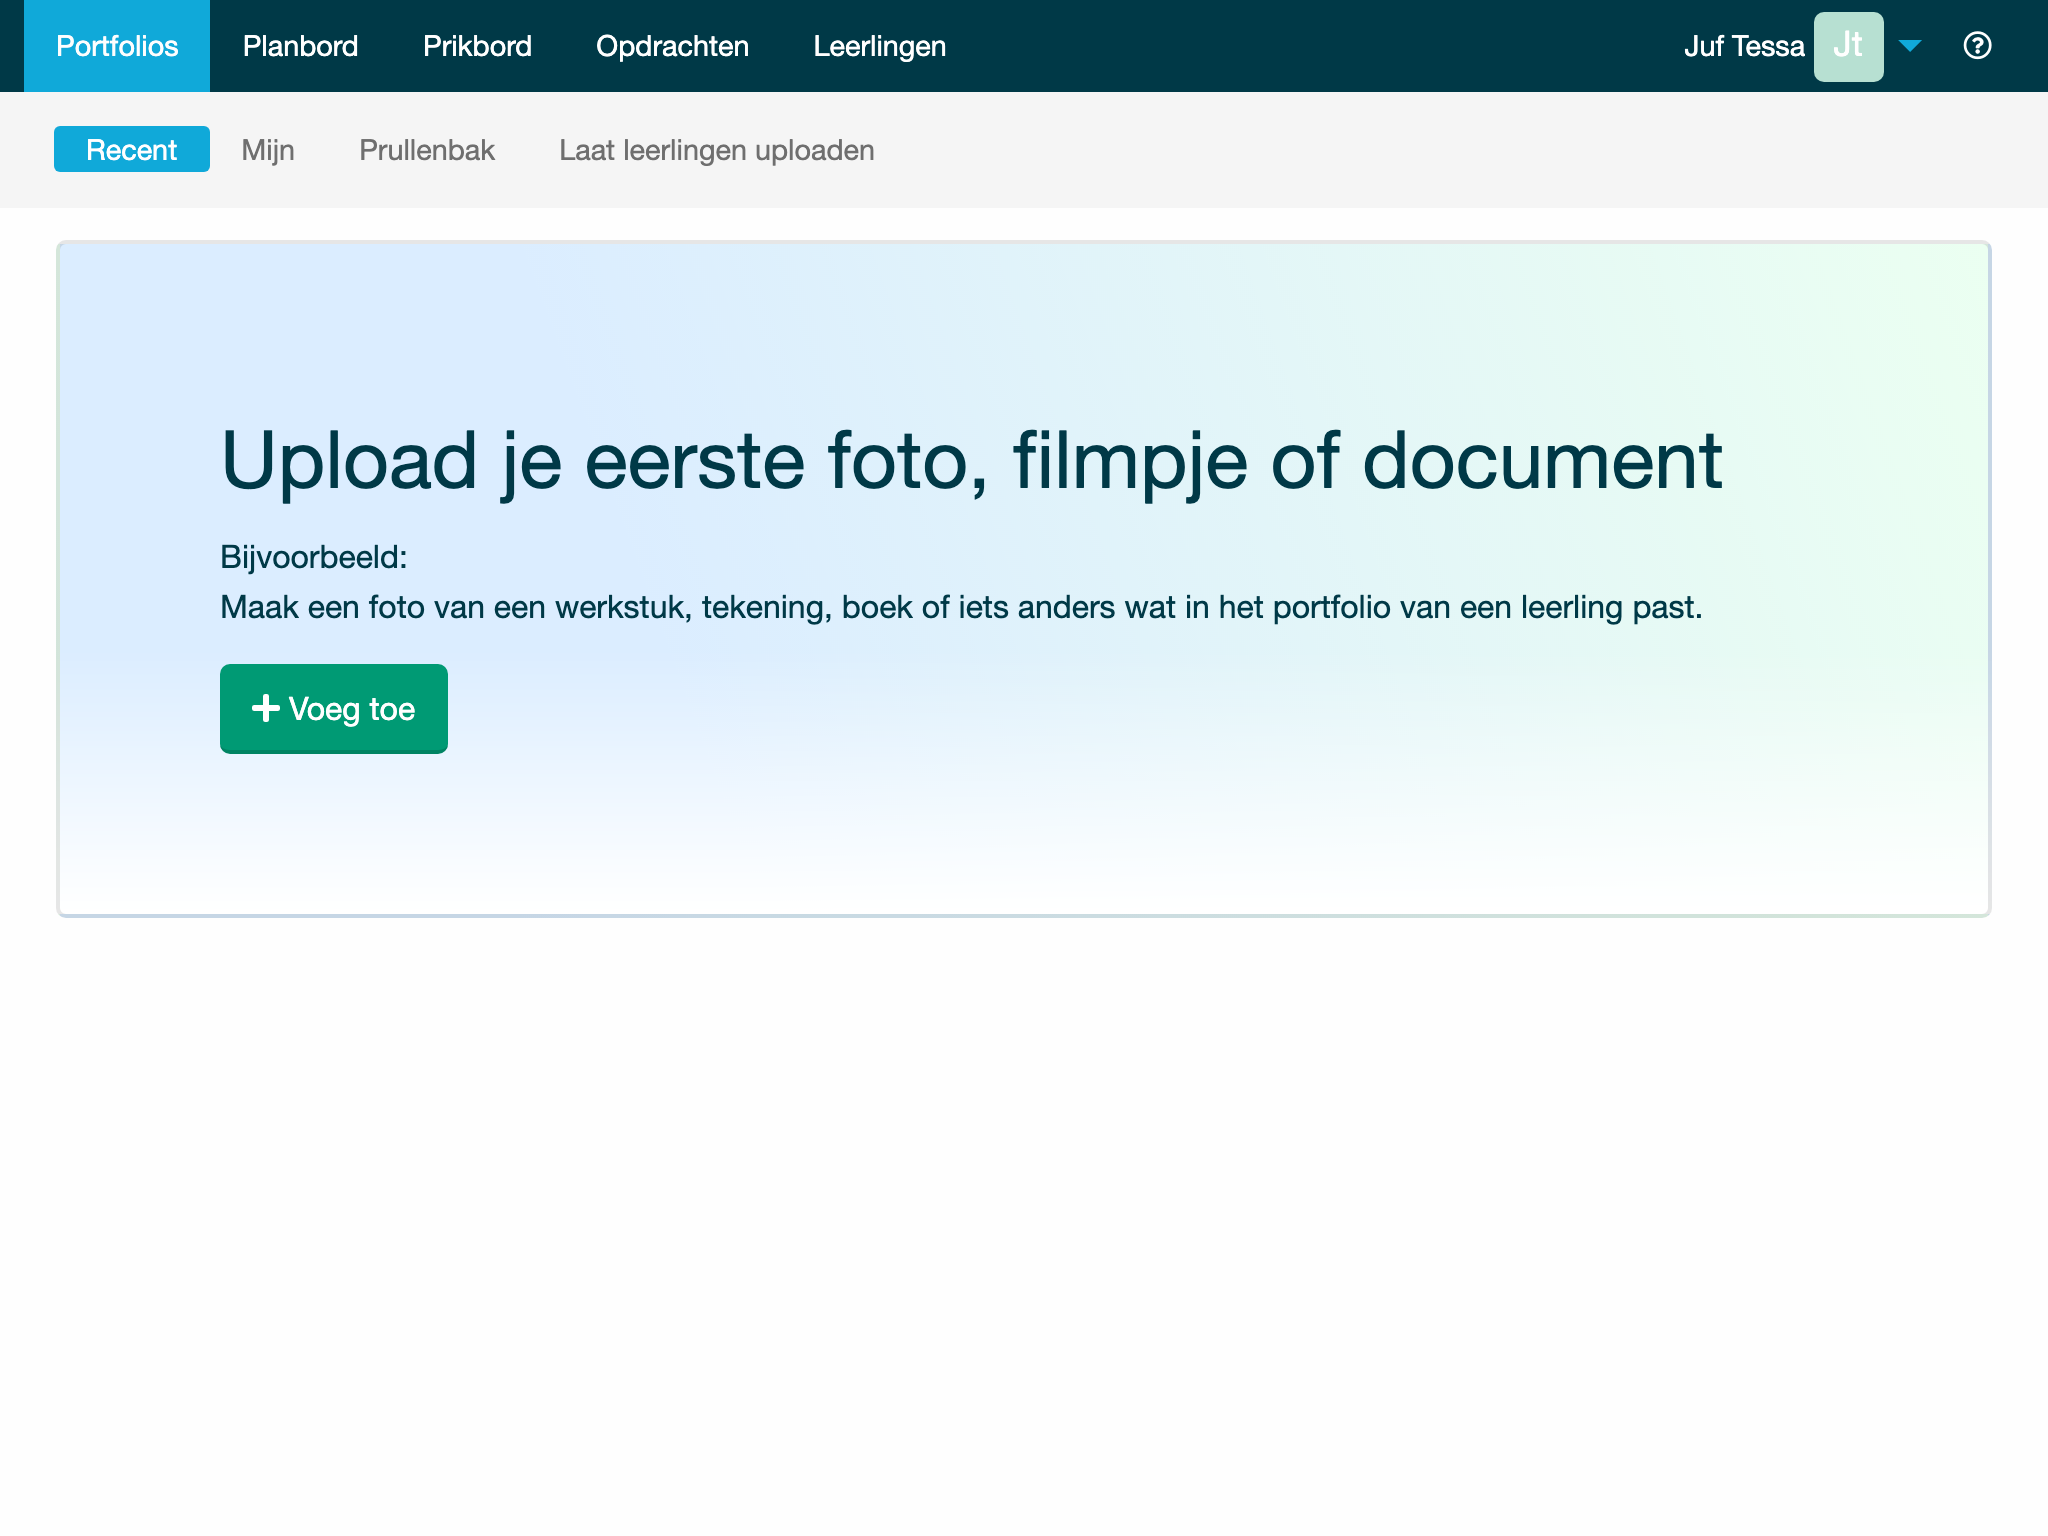Click the green Voeg toe button
2048x1536 pixels.
tap(334, 708)
